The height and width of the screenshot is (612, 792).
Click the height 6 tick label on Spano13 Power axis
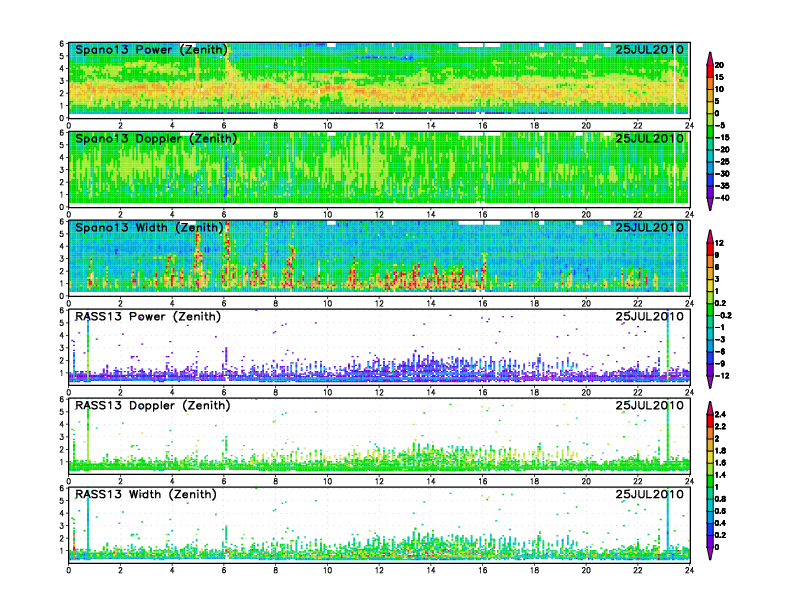click(x=62, y=43)
